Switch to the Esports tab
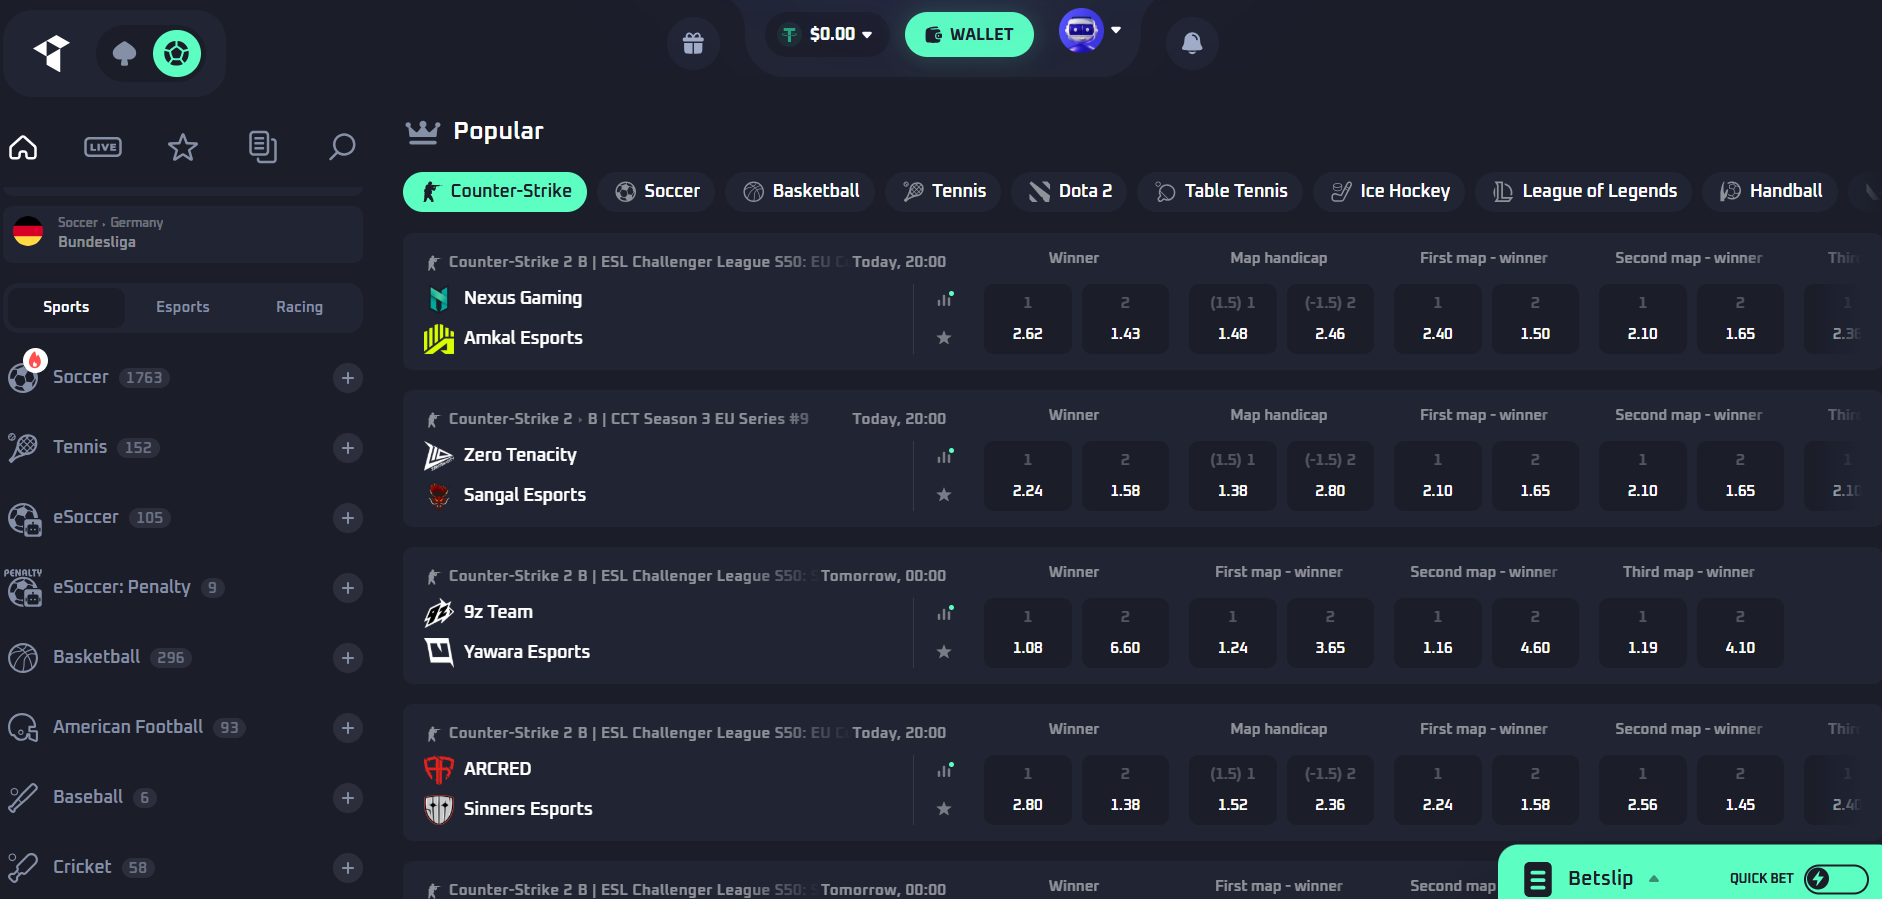The width and height of the screenshot is (1882, 899). (x=182, y=307)
